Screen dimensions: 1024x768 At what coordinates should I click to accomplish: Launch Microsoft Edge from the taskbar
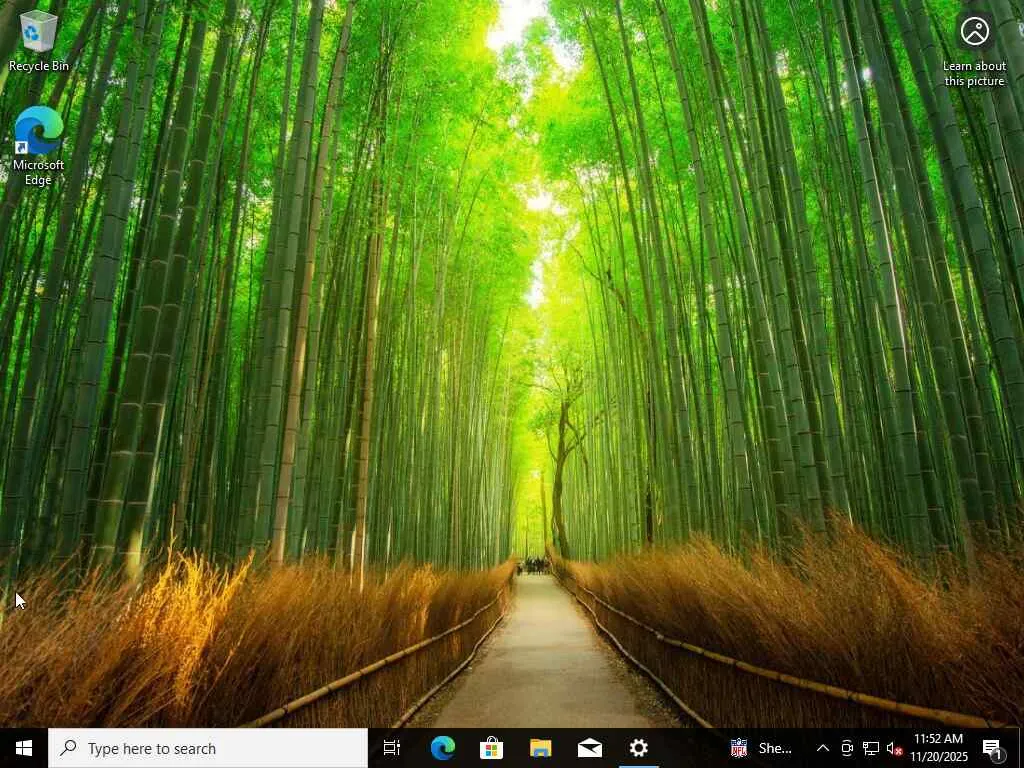[x=442, y=748]
